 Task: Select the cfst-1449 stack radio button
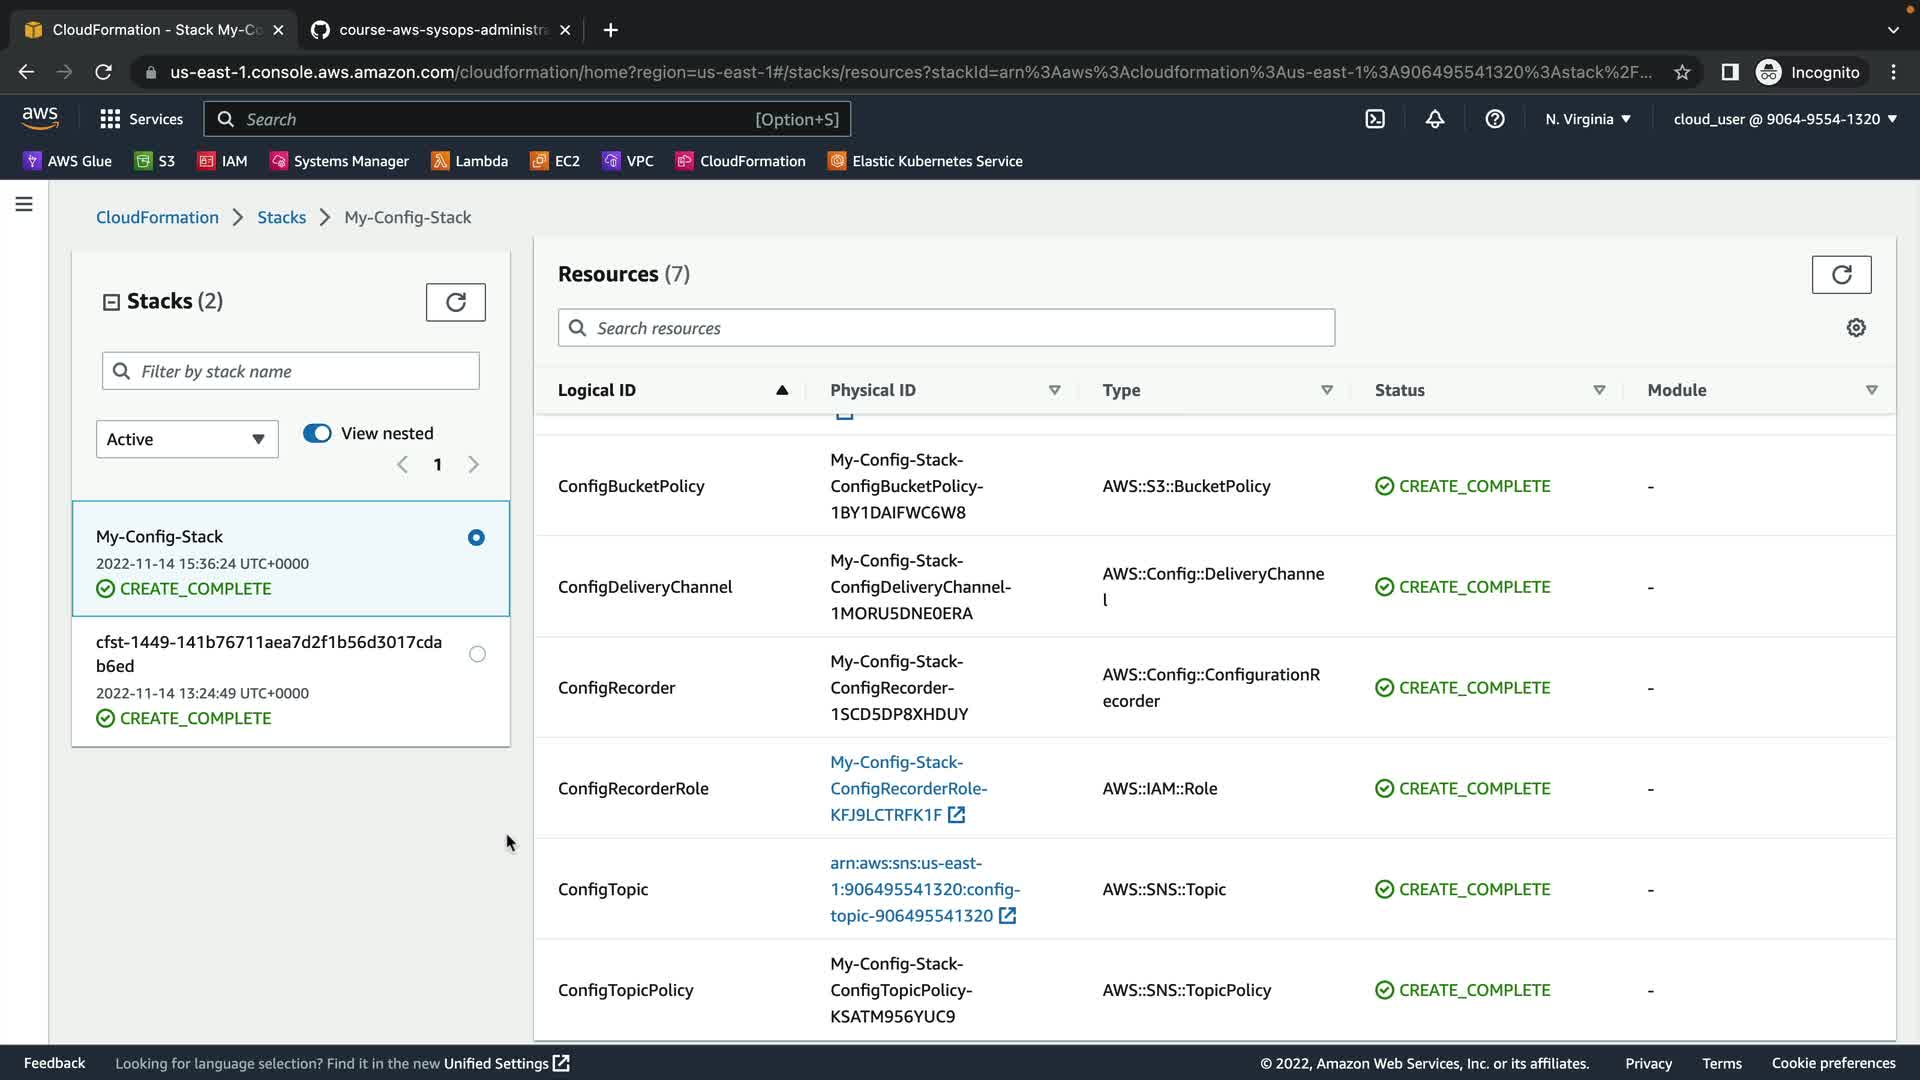477,654
